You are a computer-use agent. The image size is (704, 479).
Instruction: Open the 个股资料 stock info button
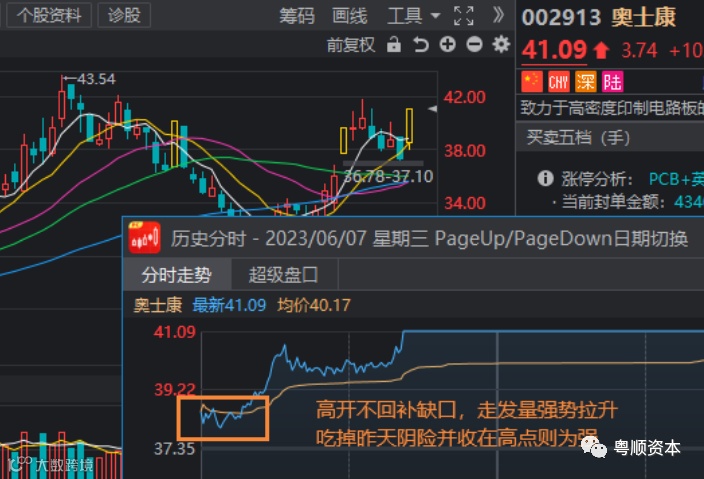coord(48,15)
